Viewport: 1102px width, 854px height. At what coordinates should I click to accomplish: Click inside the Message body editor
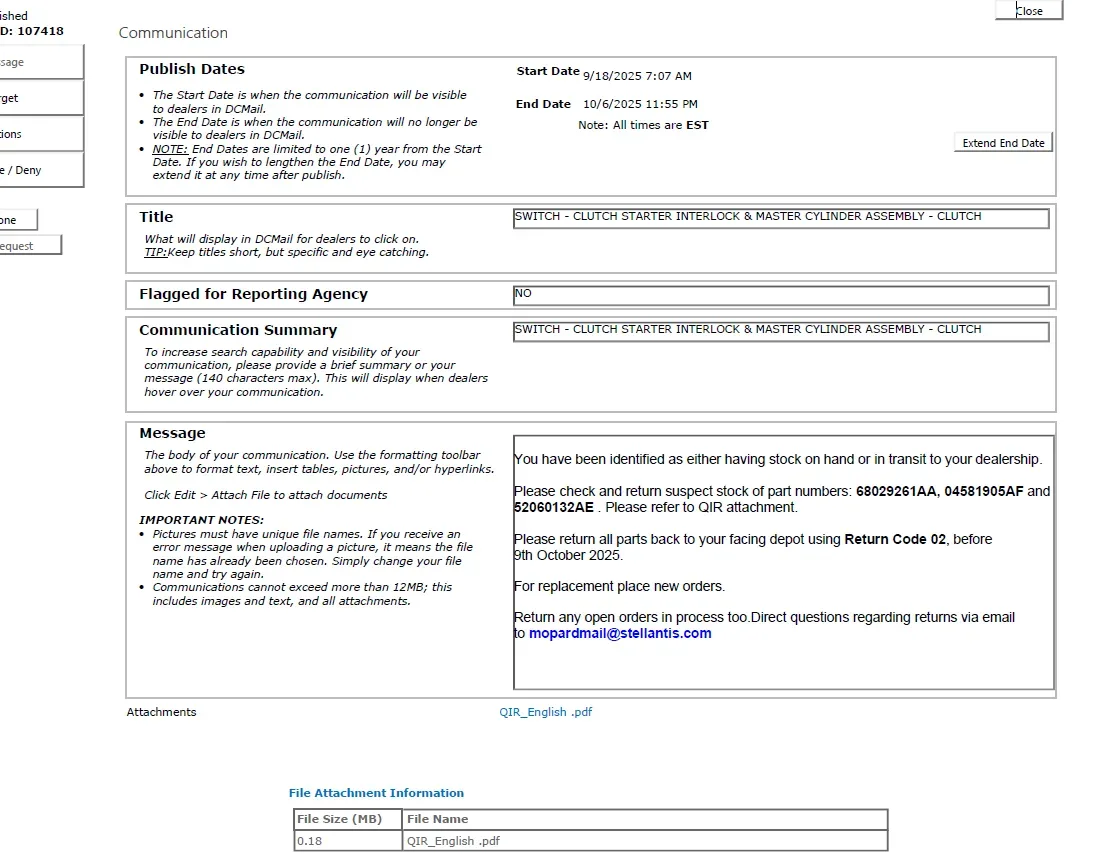783,562
